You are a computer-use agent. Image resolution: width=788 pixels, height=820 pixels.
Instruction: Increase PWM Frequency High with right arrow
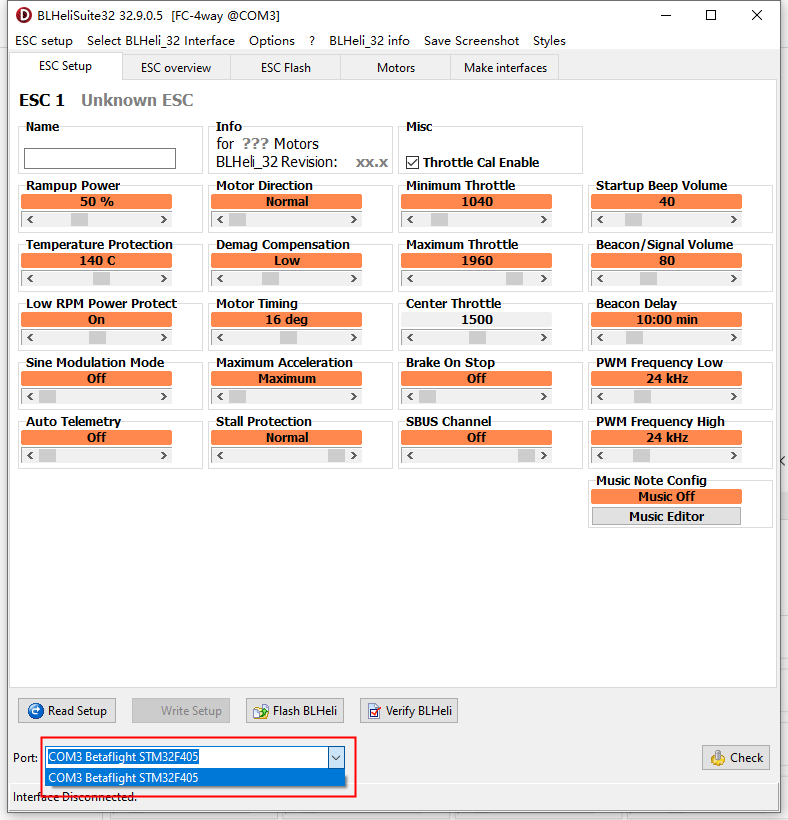click(x=734, y=456)
